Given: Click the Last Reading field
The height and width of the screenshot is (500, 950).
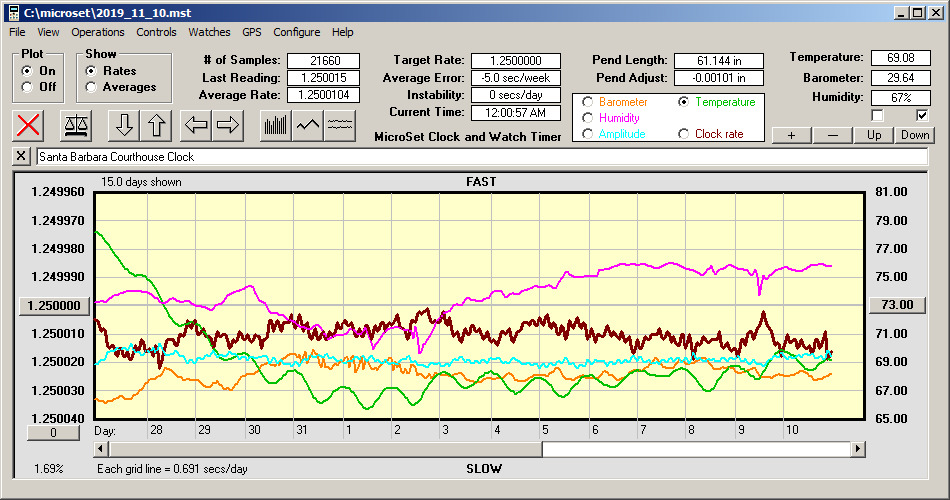Looking at the screenshot, I should [x=324, y=78].
